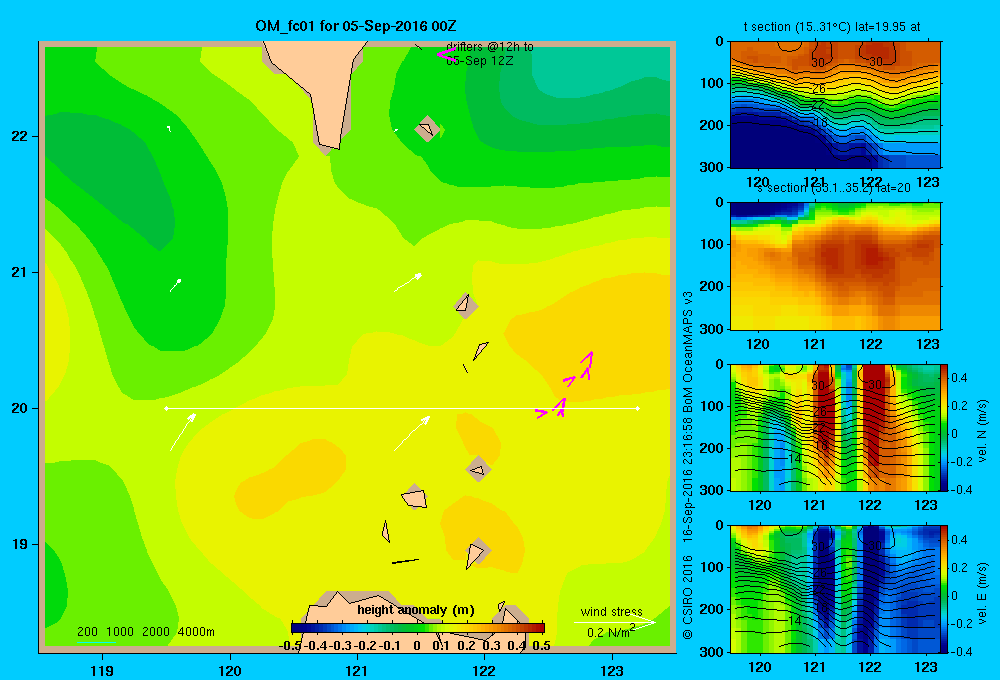Click the white wind arrow near 21N 119.6E
This screenshot has width=1000, height=680.
coord(175,285)
